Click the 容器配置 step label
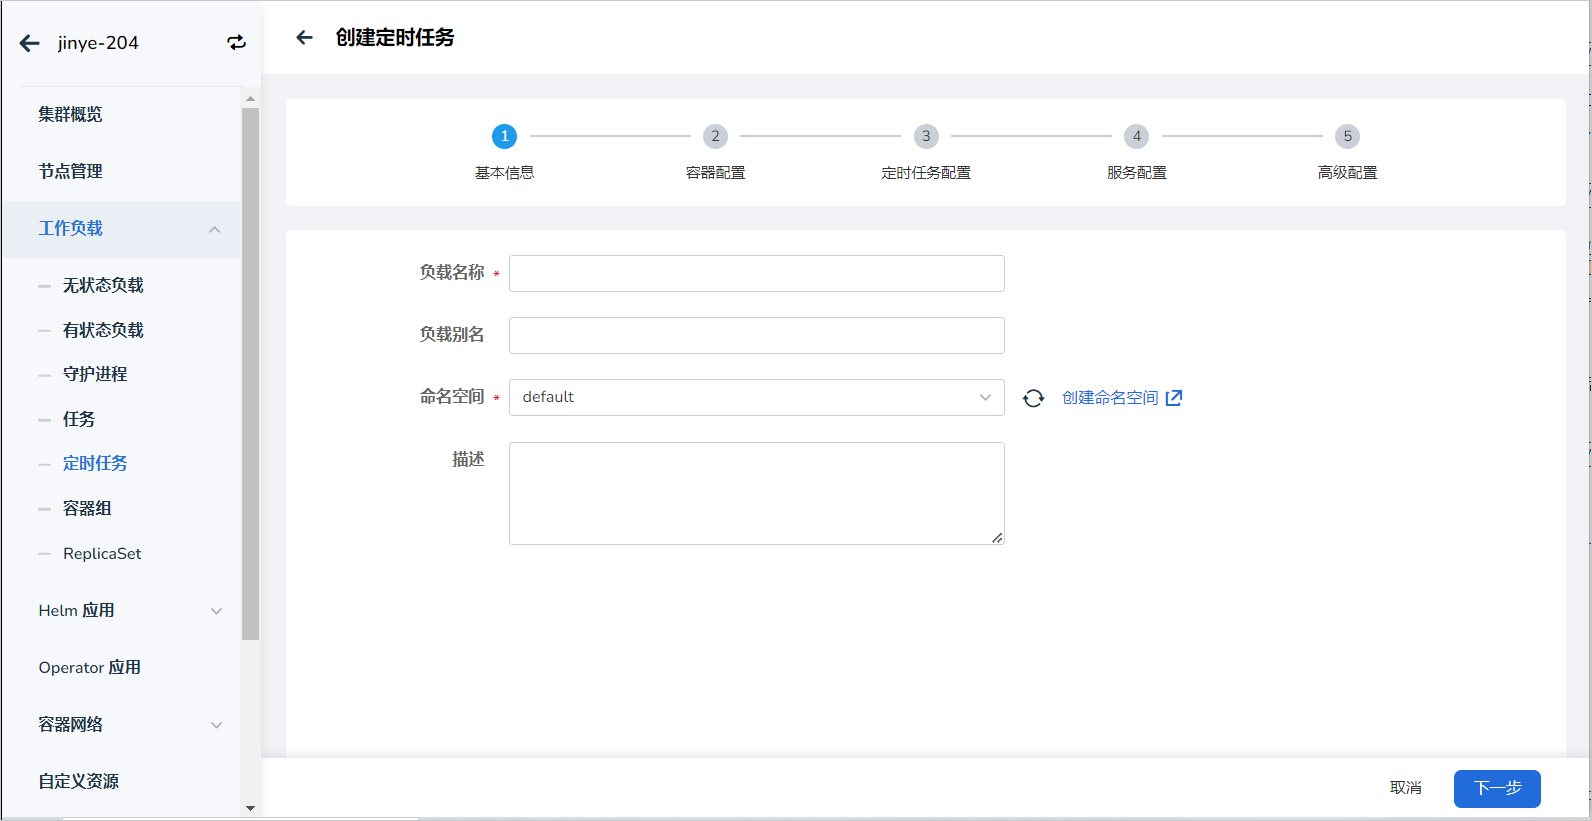The height and width of the screenshot is (821, 1592). click(715, 173)
